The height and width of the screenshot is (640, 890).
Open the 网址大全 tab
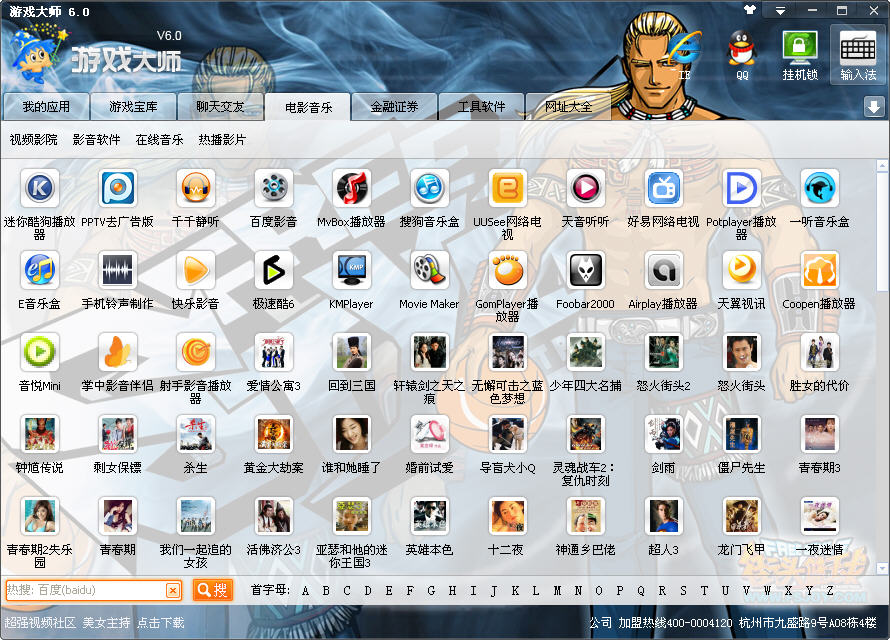point(568,107)
